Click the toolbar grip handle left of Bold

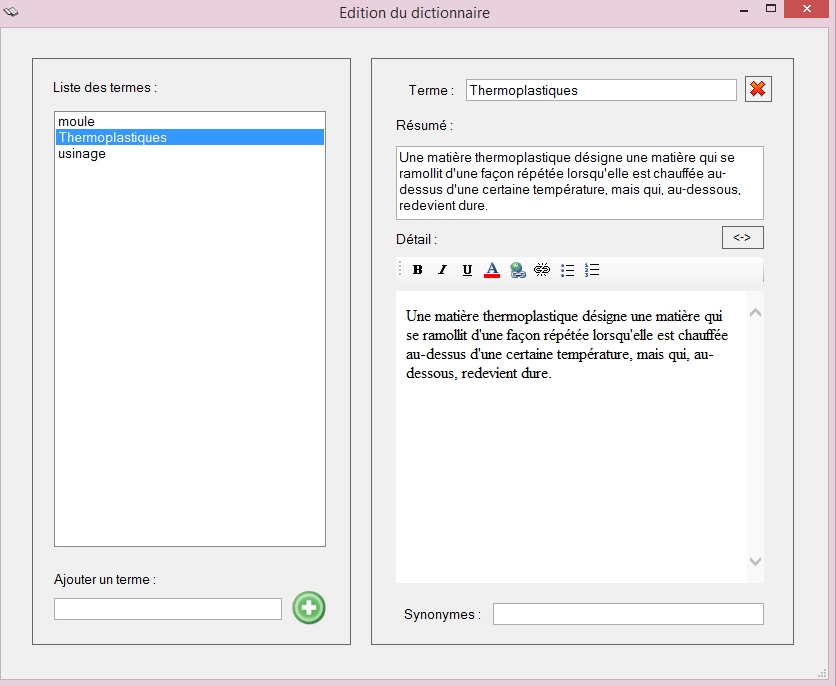coord(400,269)
